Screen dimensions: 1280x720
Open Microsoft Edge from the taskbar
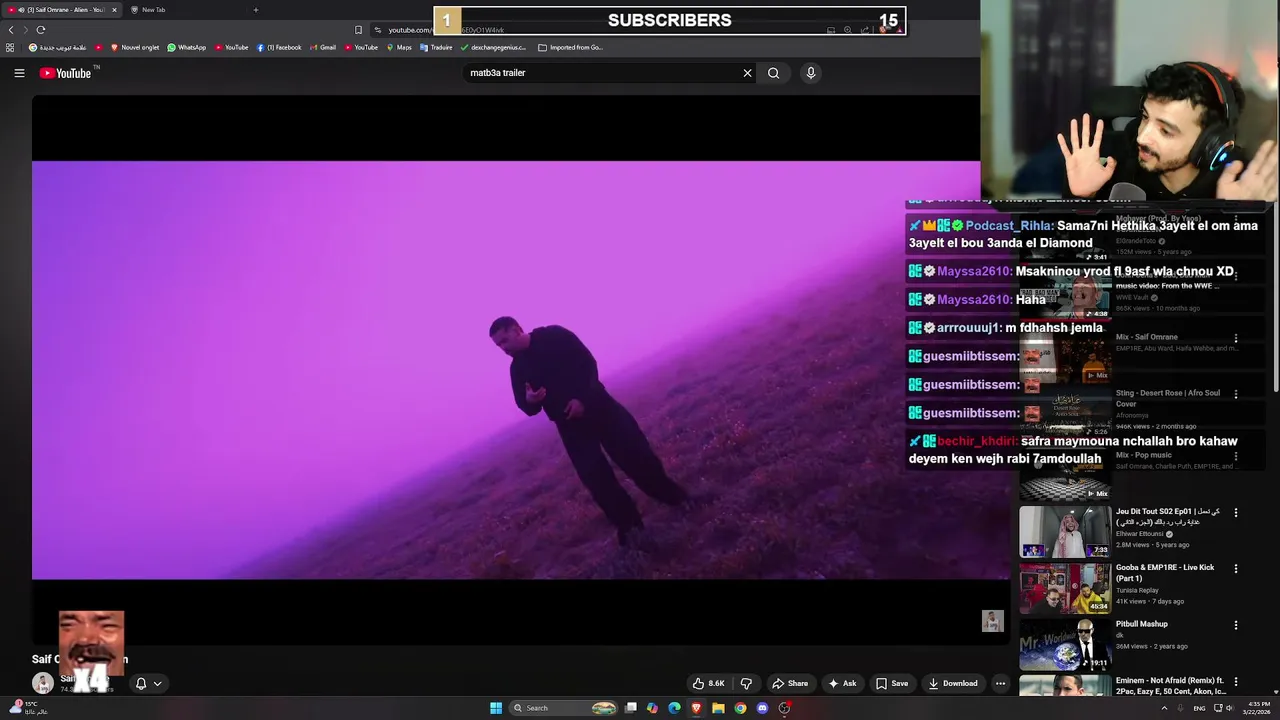[x=674, y=708]
